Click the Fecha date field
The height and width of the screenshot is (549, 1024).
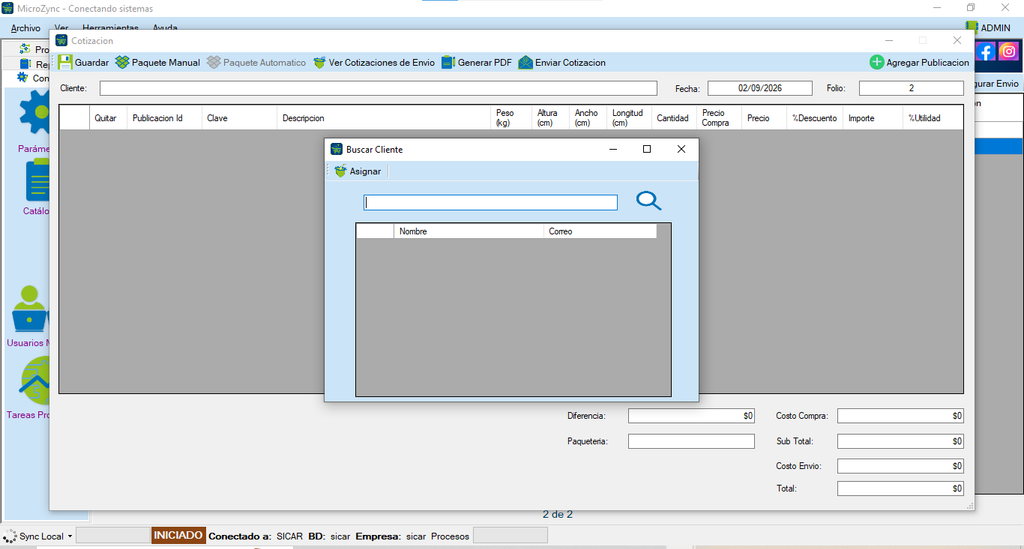pos(760,88)
